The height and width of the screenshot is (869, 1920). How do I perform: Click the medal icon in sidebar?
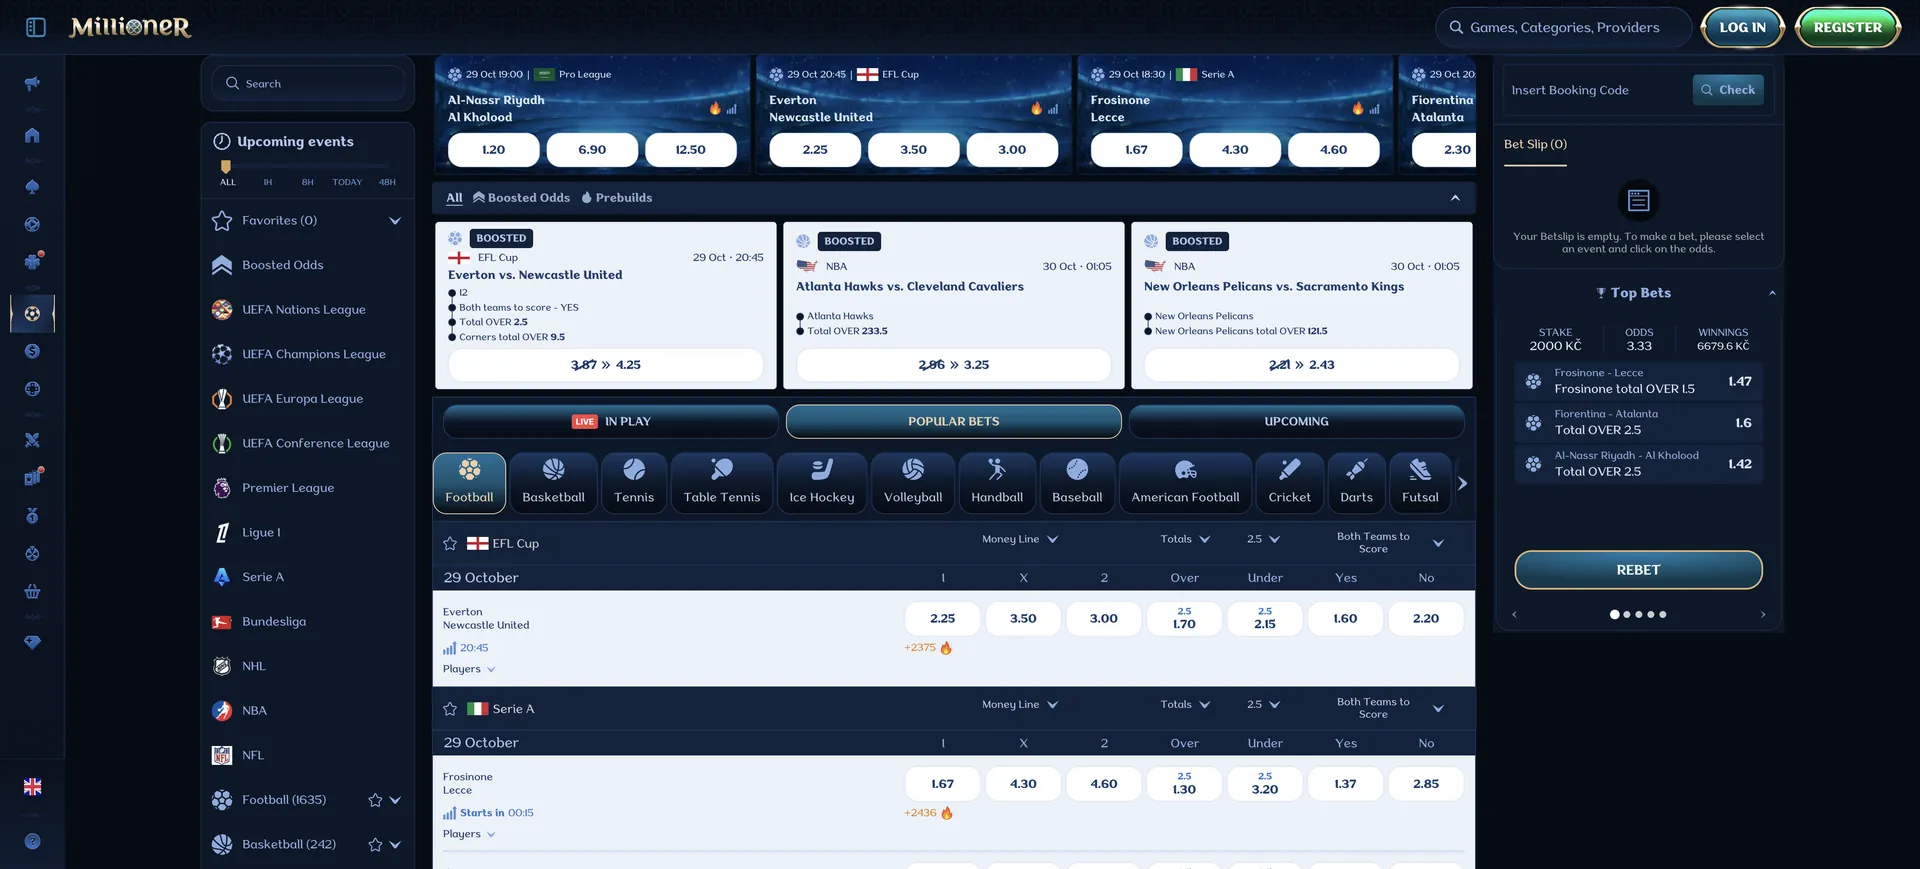coord(32,515)
